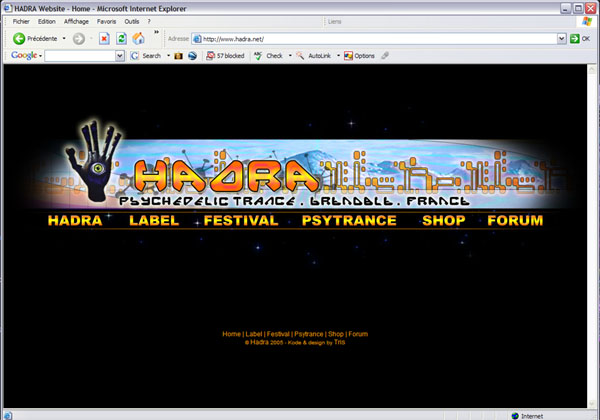Run the ABC spell Check tool
Screen dimensions: 600x420
pos(268,56)
